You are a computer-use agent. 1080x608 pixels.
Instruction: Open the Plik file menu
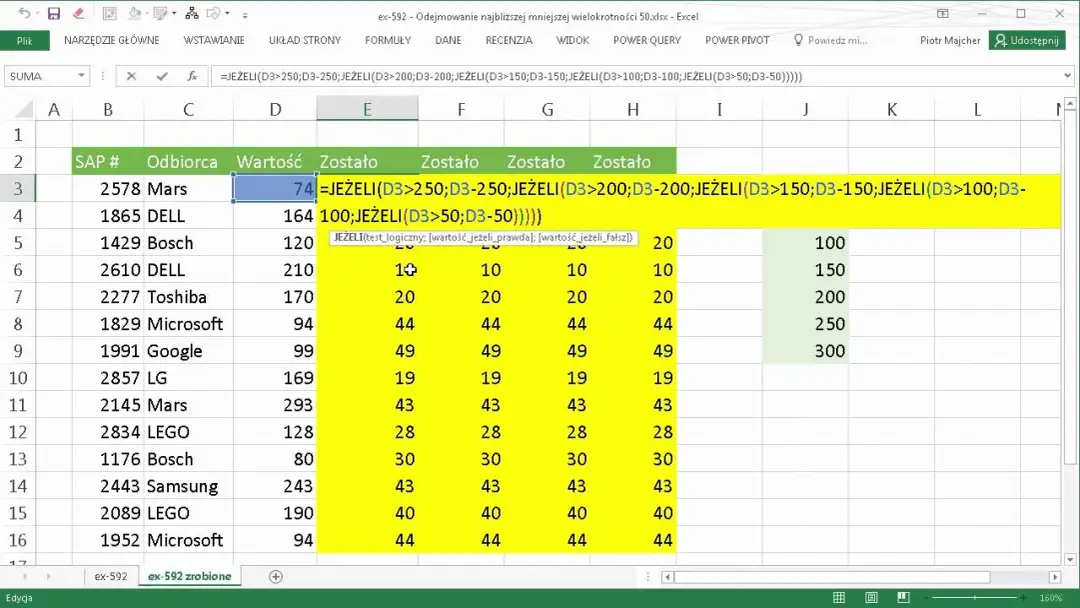(x=24, y=40)
